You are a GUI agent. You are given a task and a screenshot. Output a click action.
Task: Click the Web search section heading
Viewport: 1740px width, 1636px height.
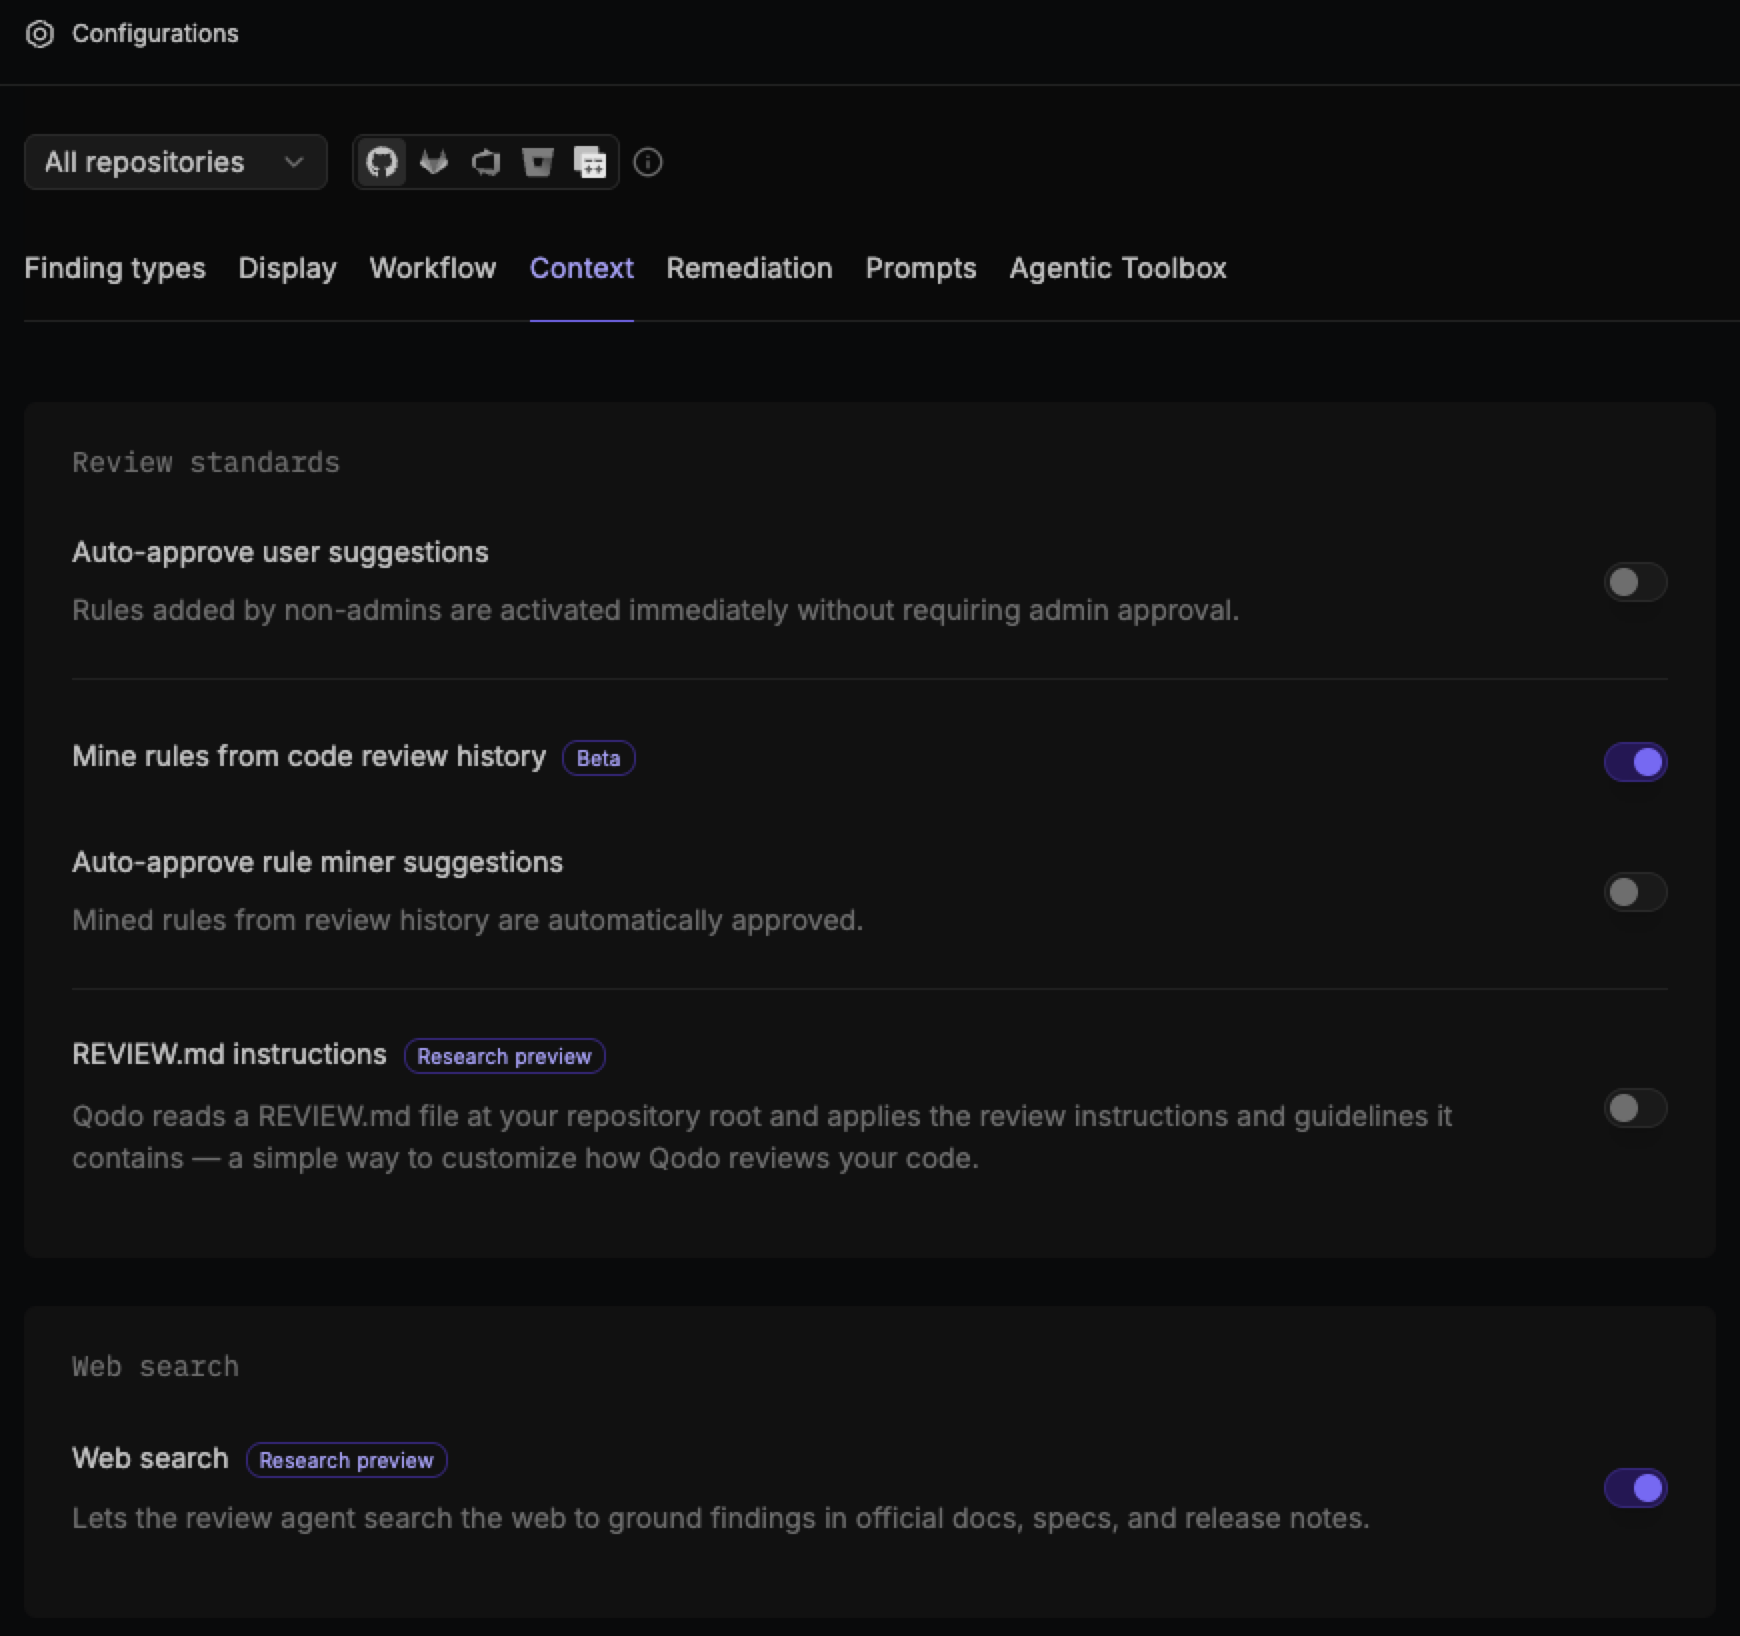click(x=155, y=1366)
